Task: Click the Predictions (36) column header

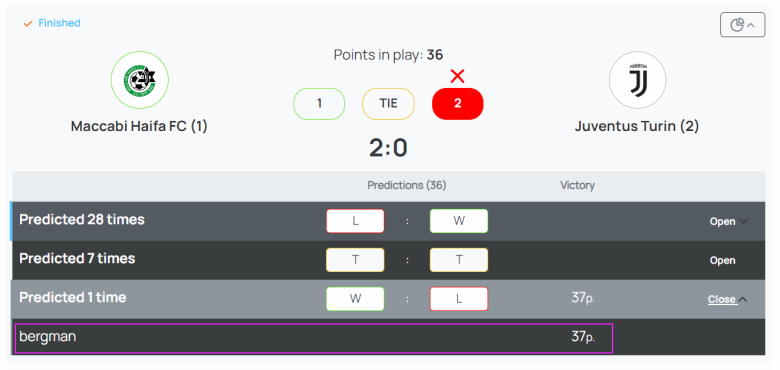Action: (x=407, y=185)
